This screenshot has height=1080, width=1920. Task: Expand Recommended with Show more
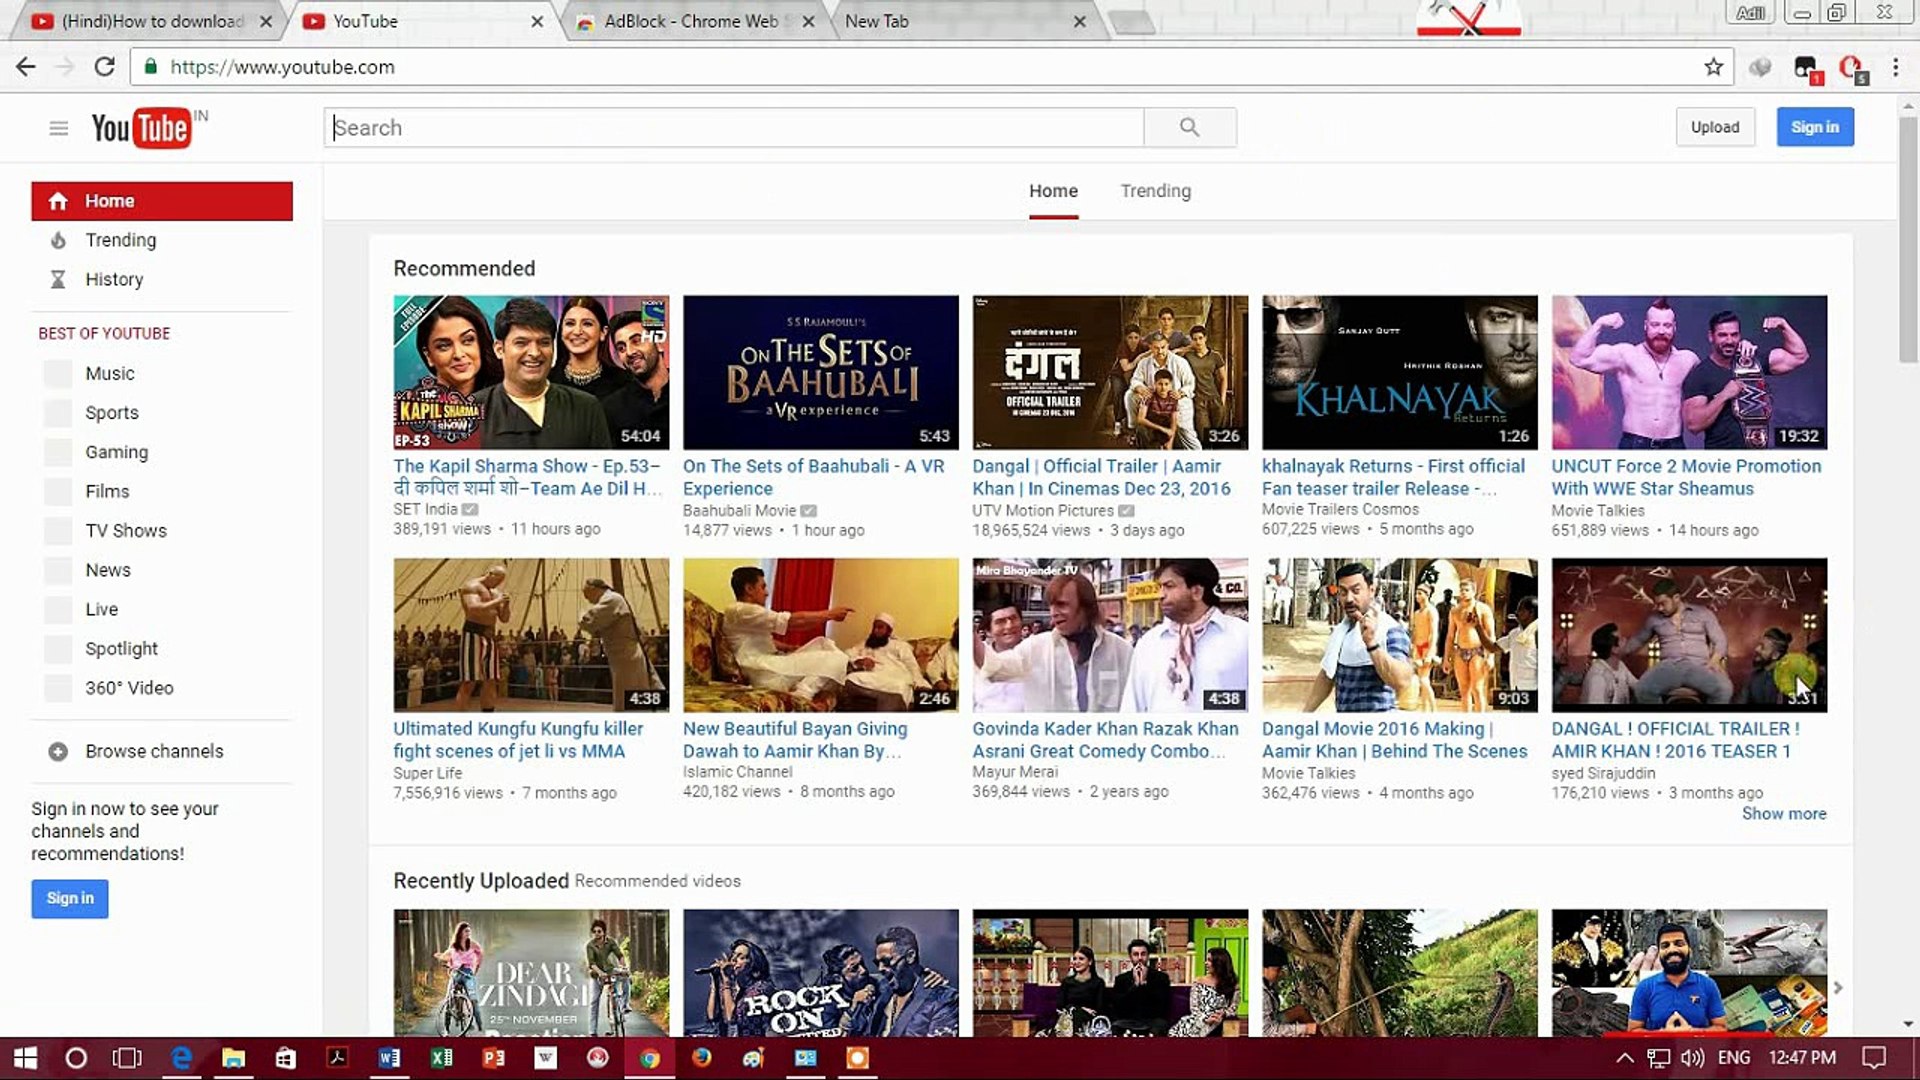point(1783,814)
